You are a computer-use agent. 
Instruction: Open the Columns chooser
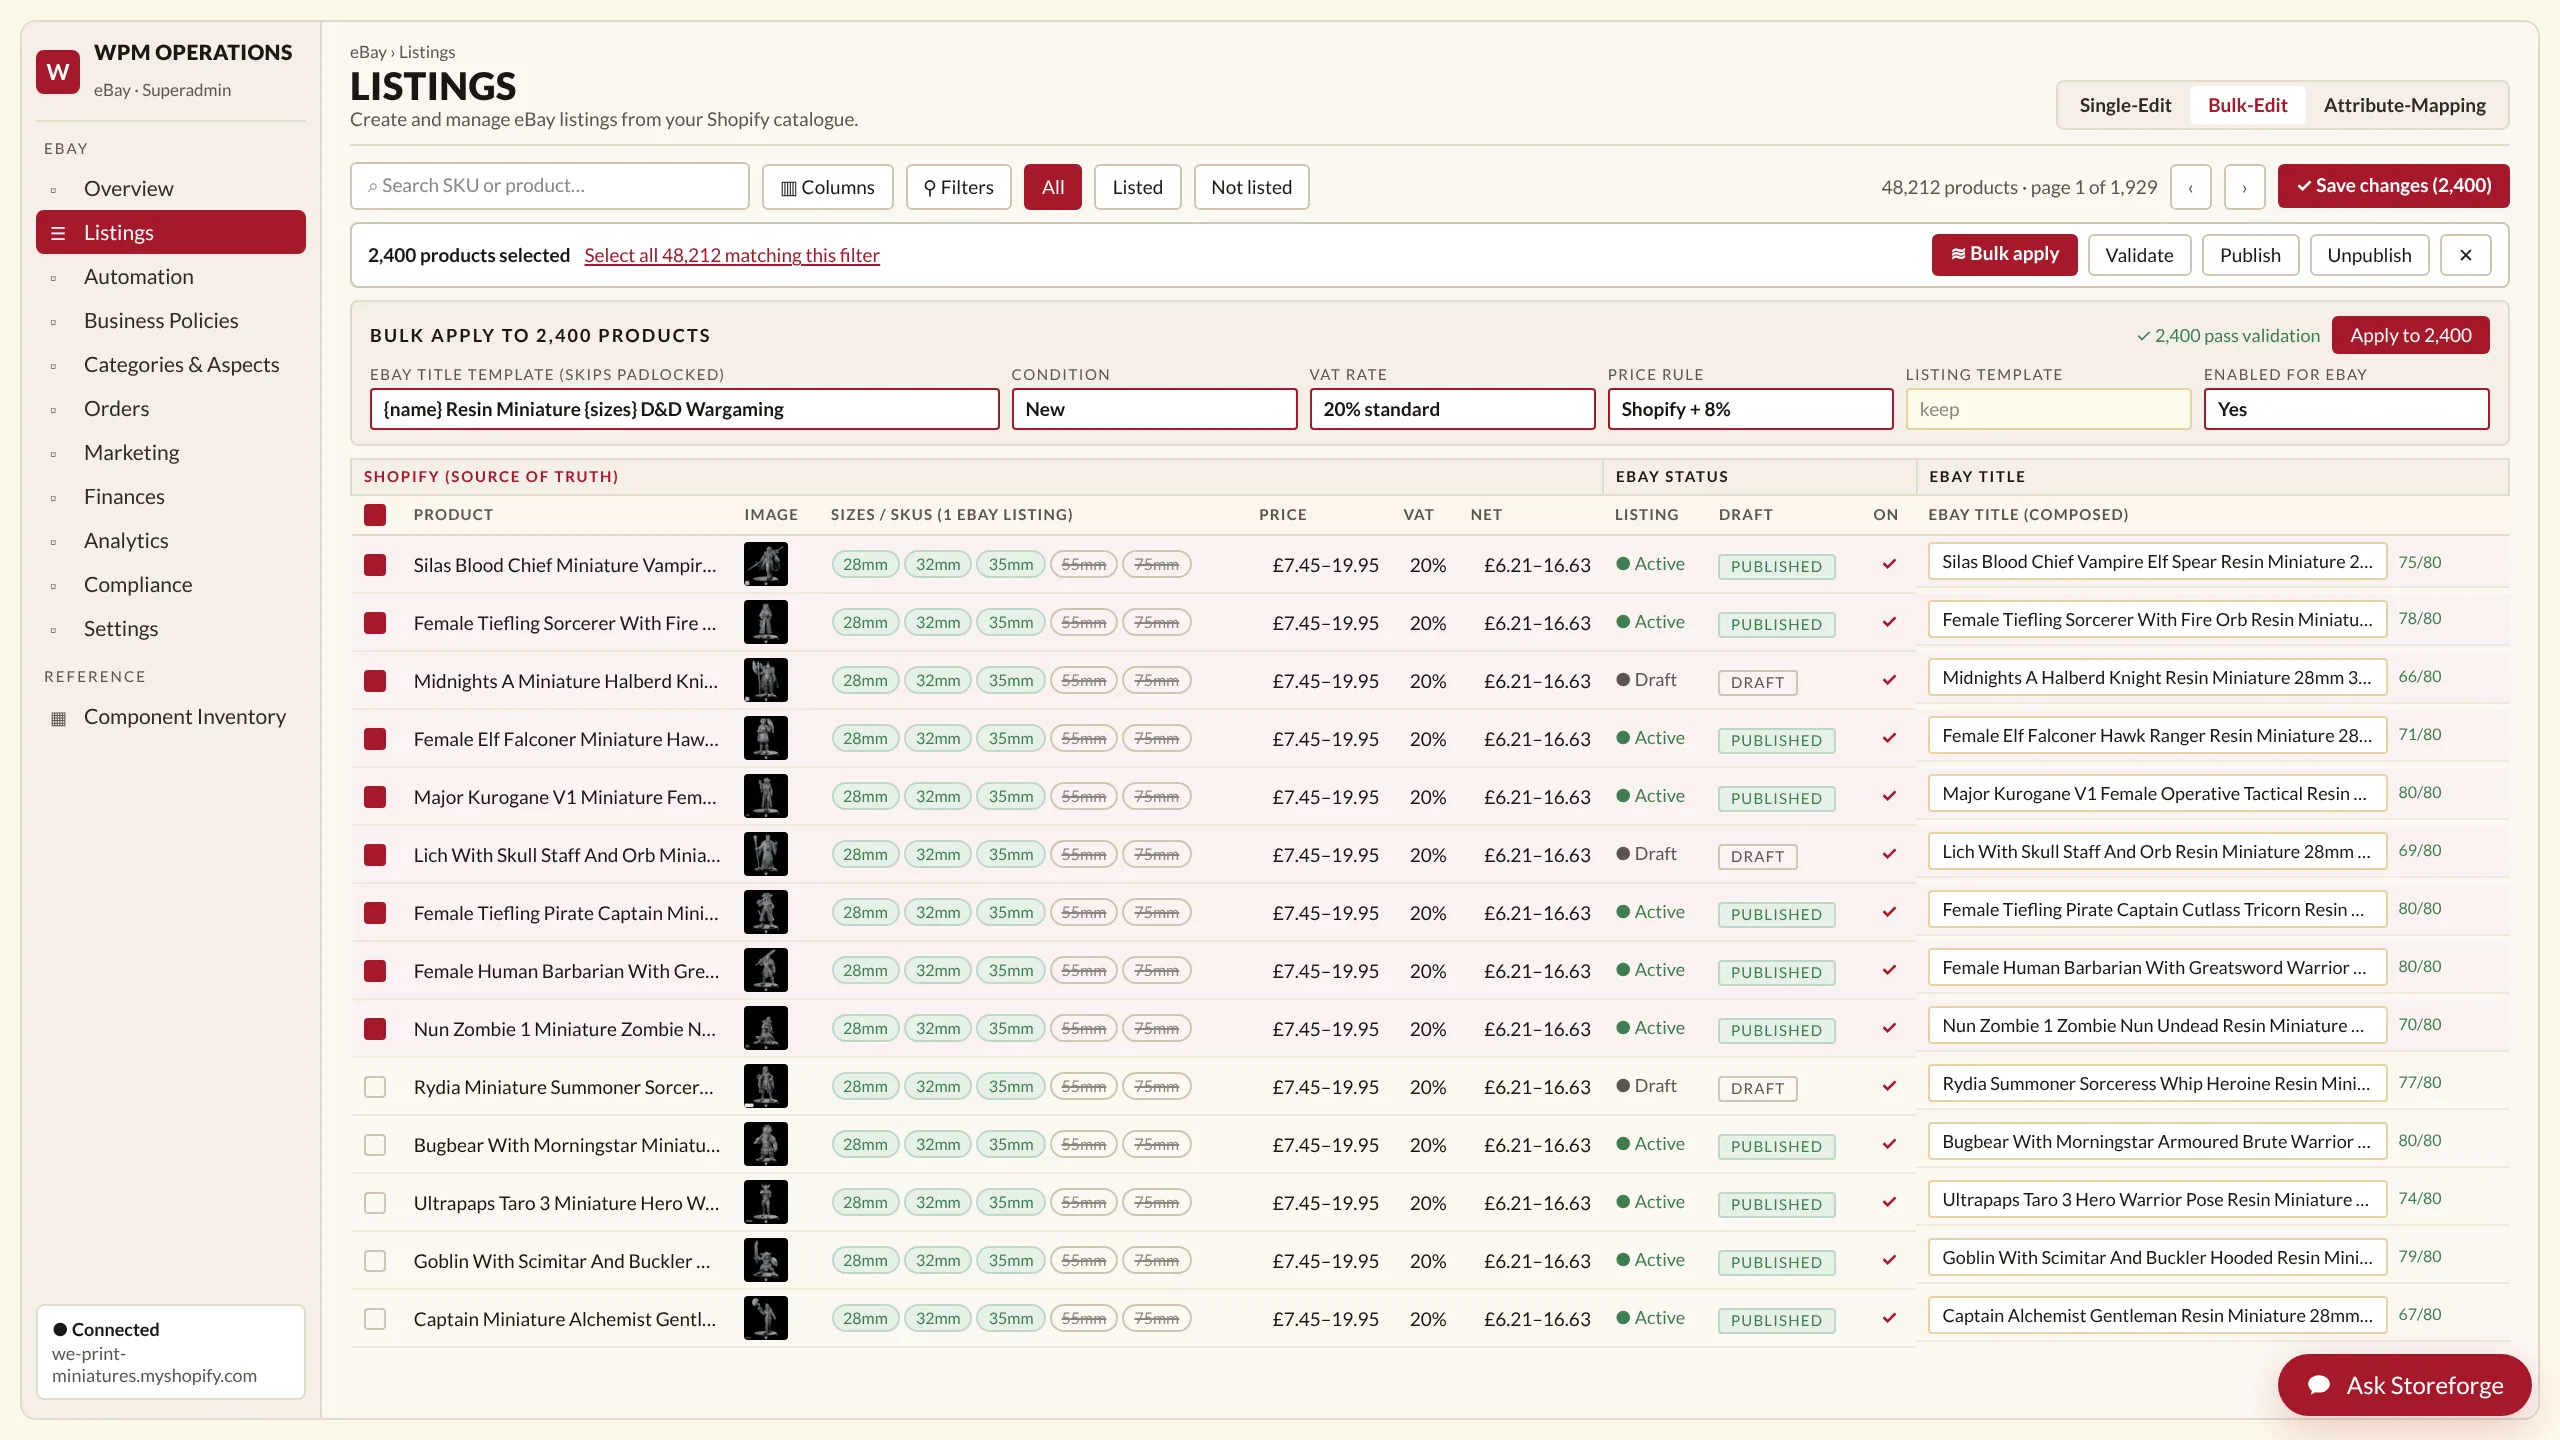tap(827, 187)
